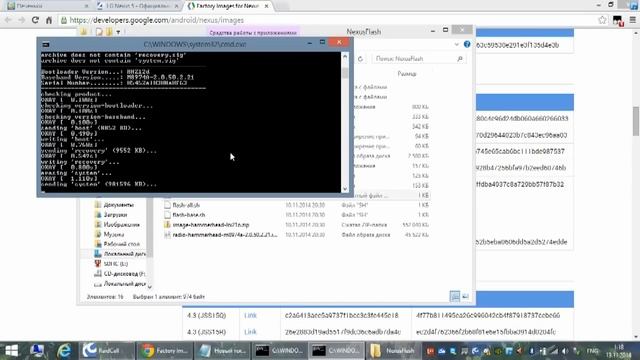
Task: Click the developers.google.com address bar
Action: 327,20
